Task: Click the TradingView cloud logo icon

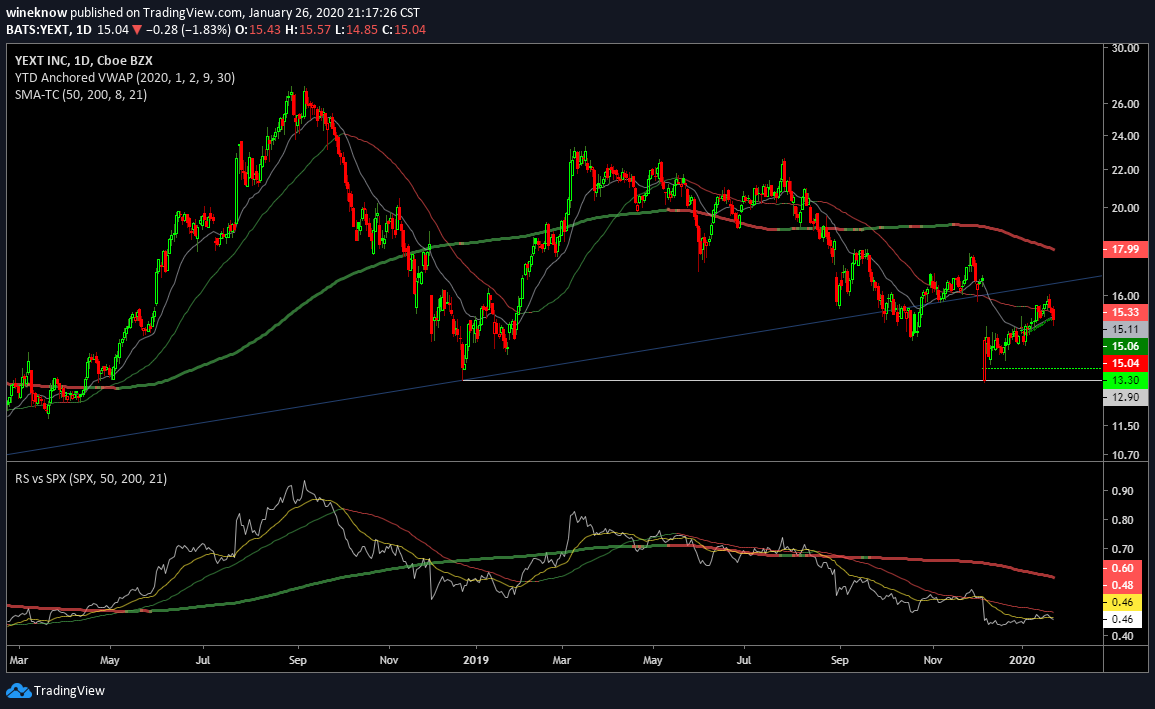Action: click(18, 691)
